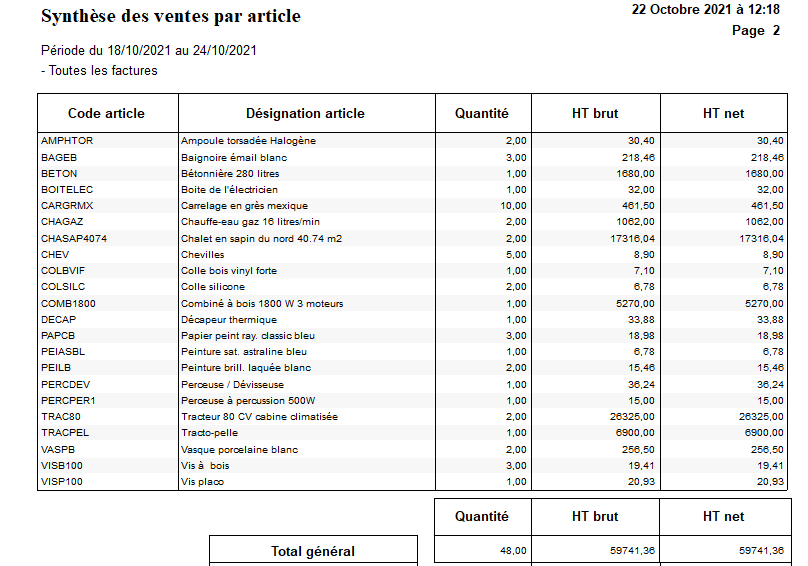
Task: Click the 'Total général' label
Action: tap(312, 551)
